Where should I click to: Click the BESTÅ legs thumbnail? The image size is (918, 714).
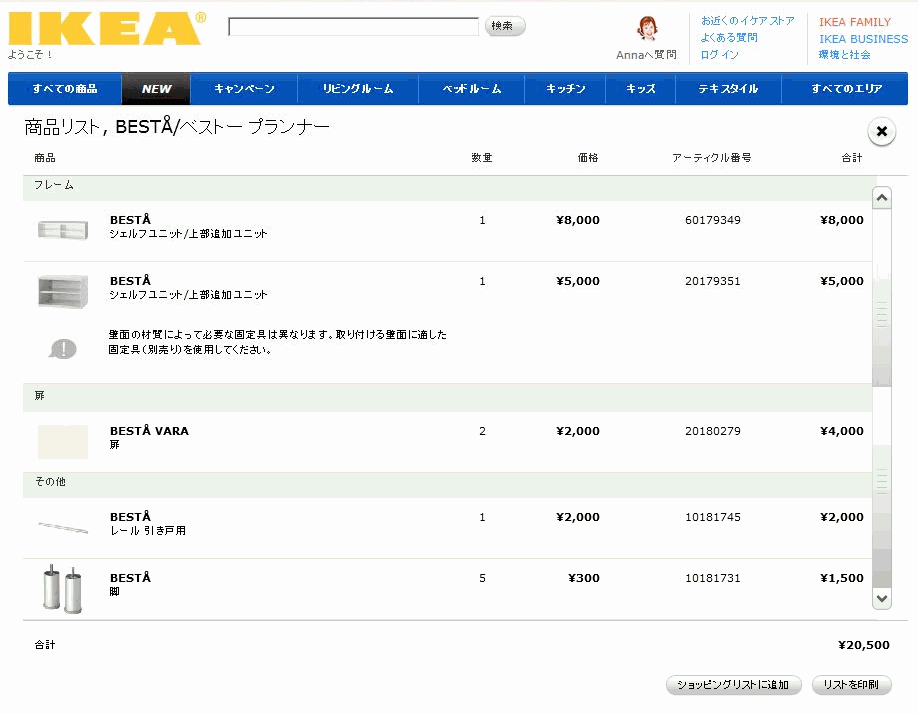[62, 589]
